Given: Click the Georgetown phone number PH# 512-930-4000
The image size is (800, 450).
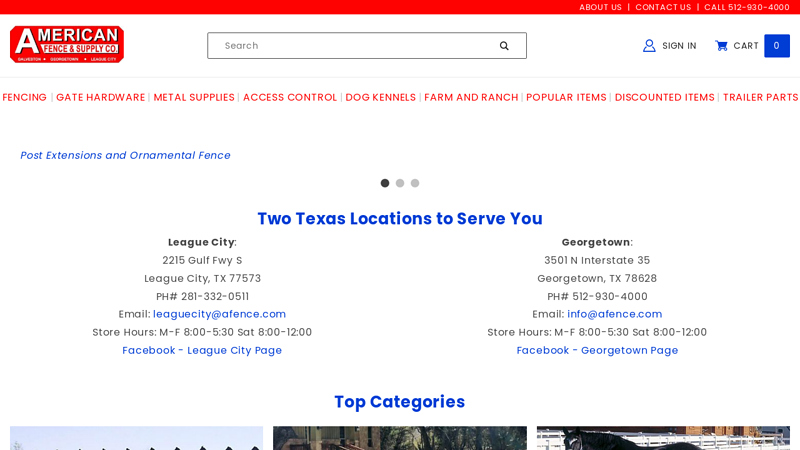Looking at the screenshot, I should (x=597, y=296).
